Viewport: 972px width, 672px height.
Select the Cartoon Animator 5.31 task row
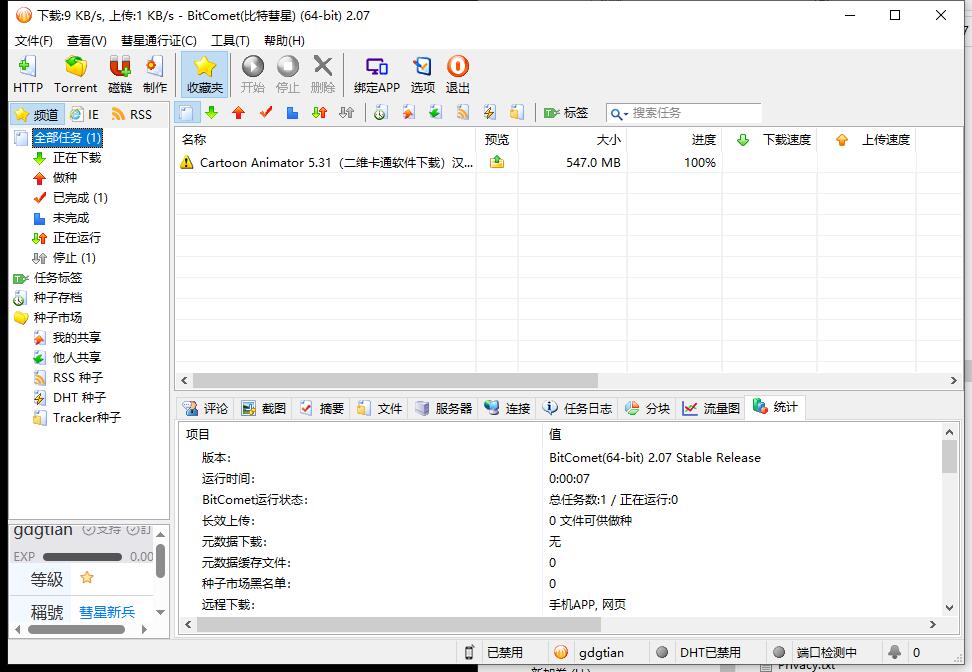568,162
